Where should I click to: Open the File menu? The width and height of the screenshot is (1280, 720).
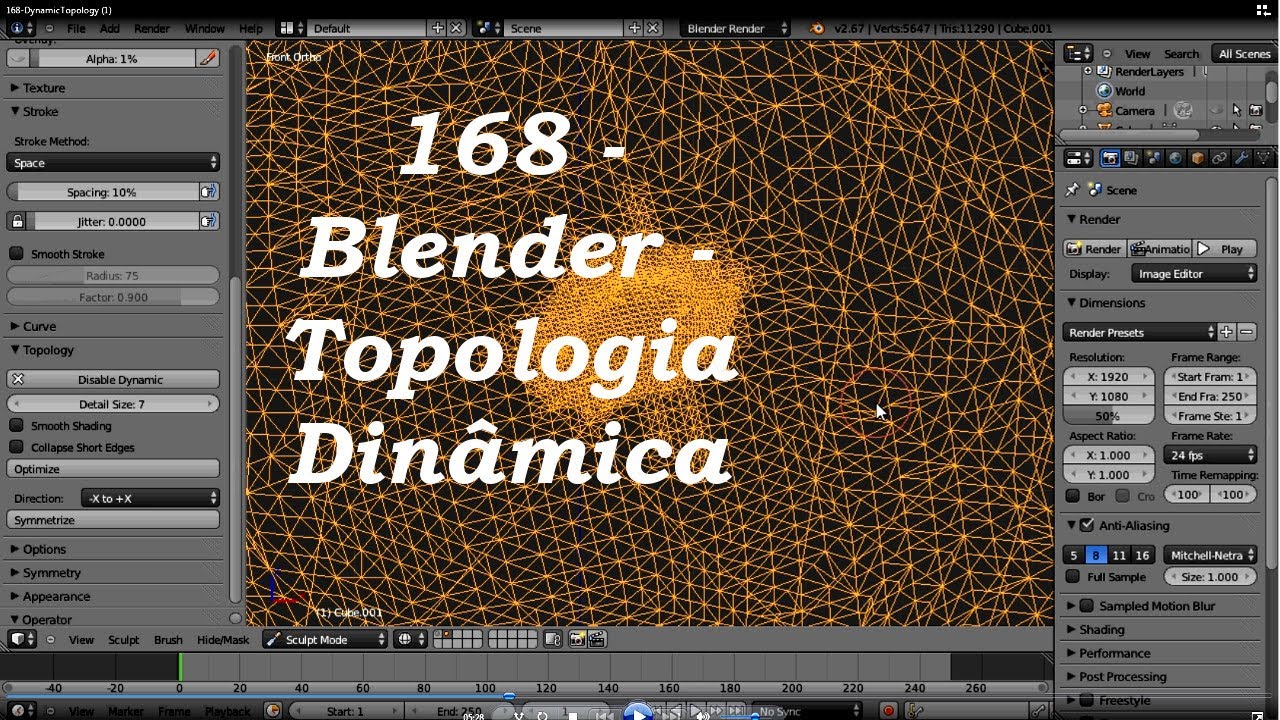[x=76, y=28]
